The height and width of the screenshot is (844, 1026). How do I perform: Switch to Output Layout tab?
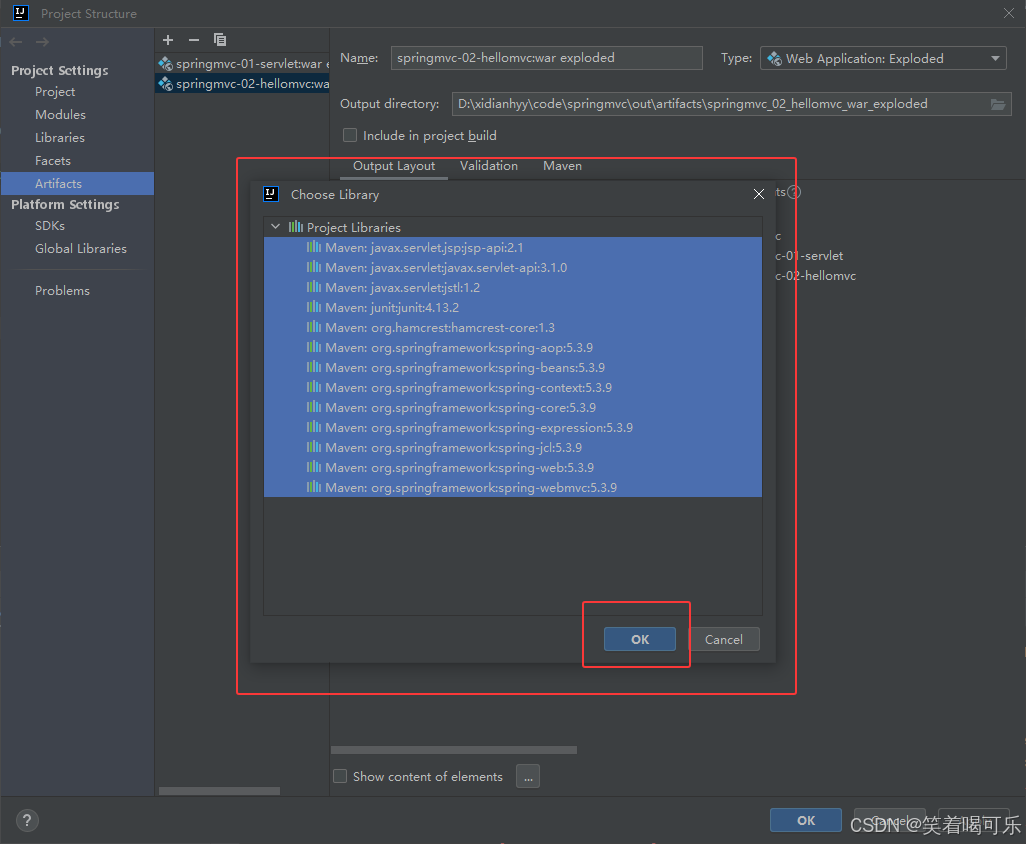coord(394,166)
